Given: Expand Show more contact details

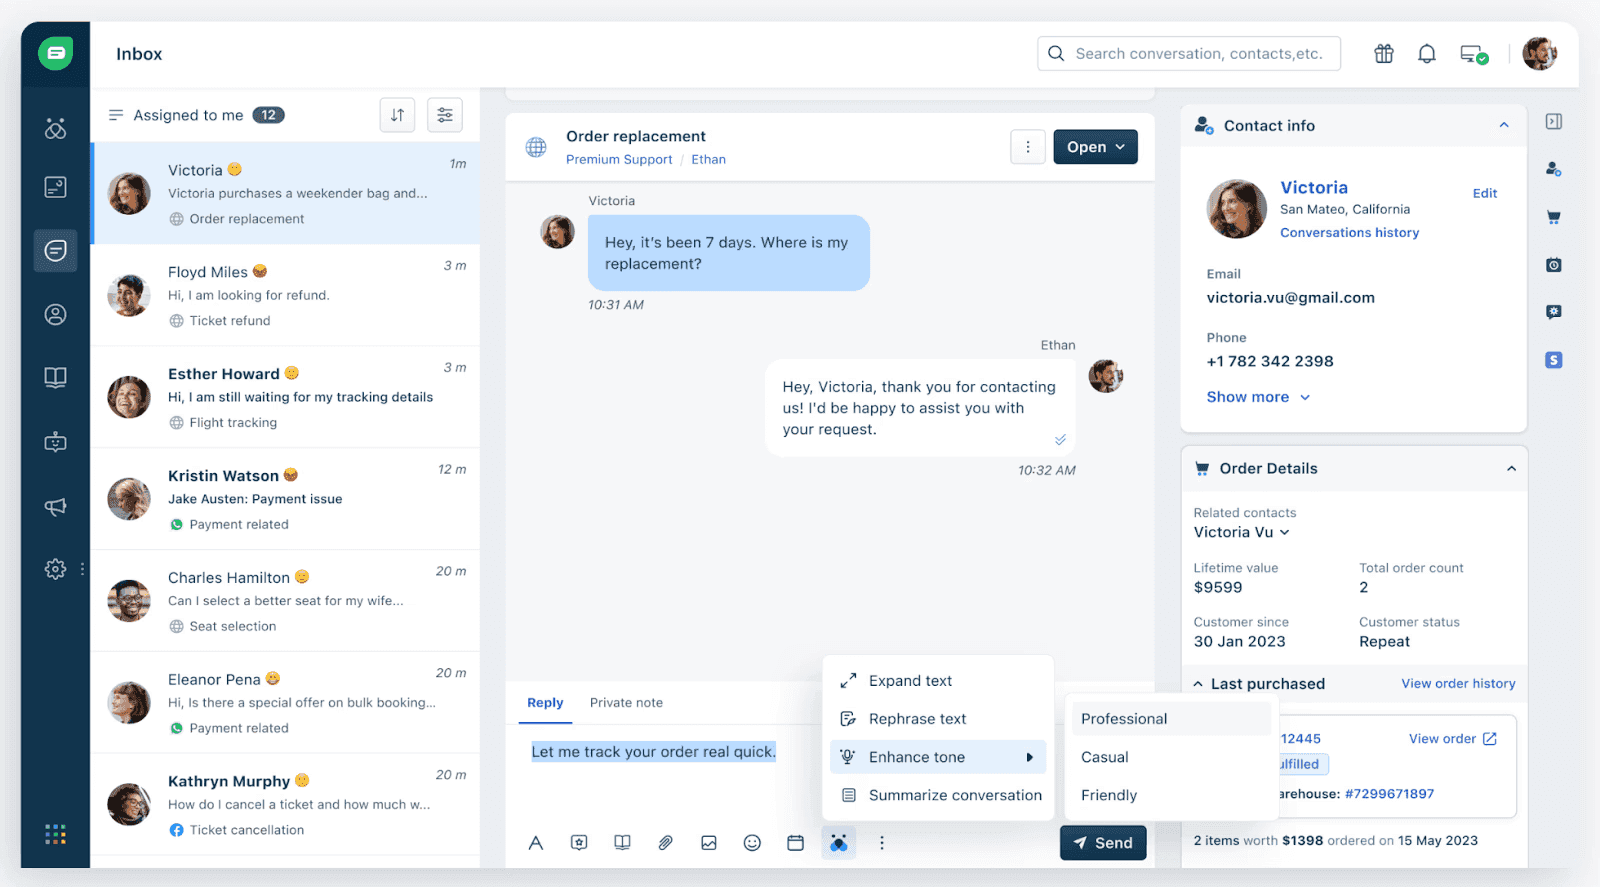Looking at the screenshot, I should point(1258,397).
